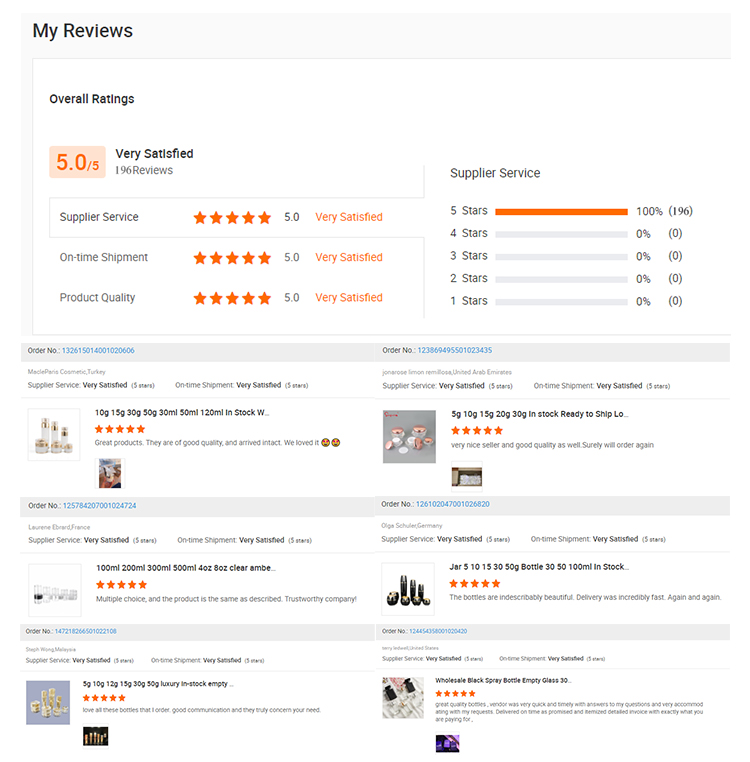Image resolution: width=750 pixels, height=762 pixels.
Task: Open 'Wholesale Black Spray Bottle Empty Glass' title
Action: [503, 680]
